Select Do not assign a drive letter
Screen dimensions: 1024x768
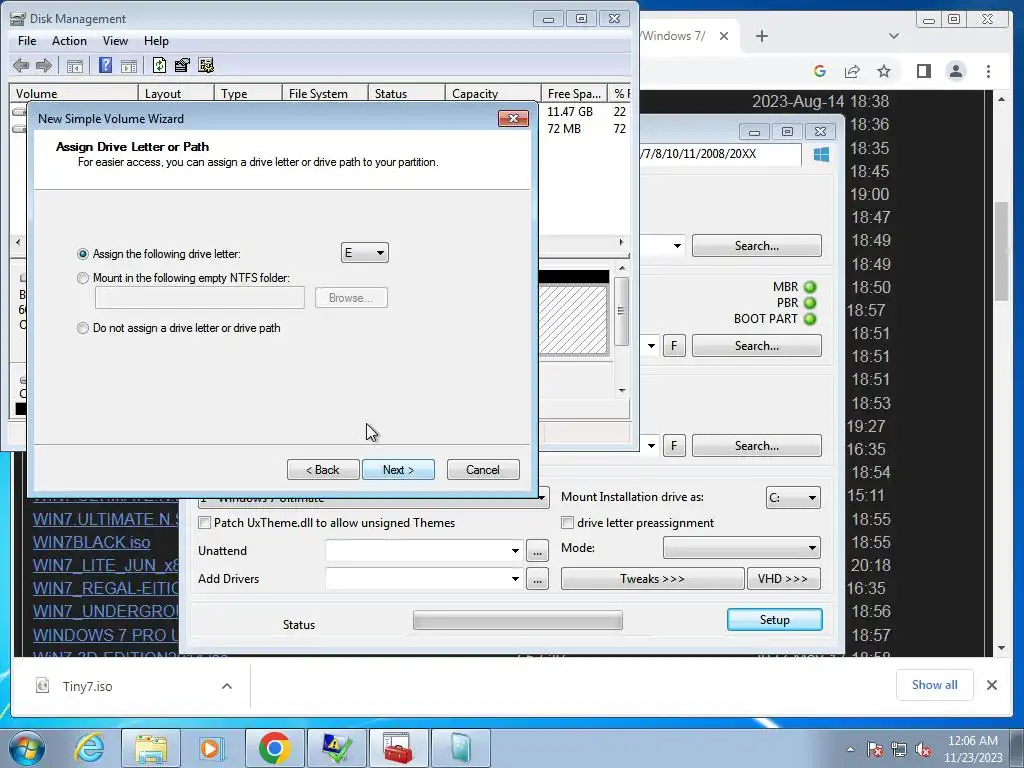coord(82,328)
